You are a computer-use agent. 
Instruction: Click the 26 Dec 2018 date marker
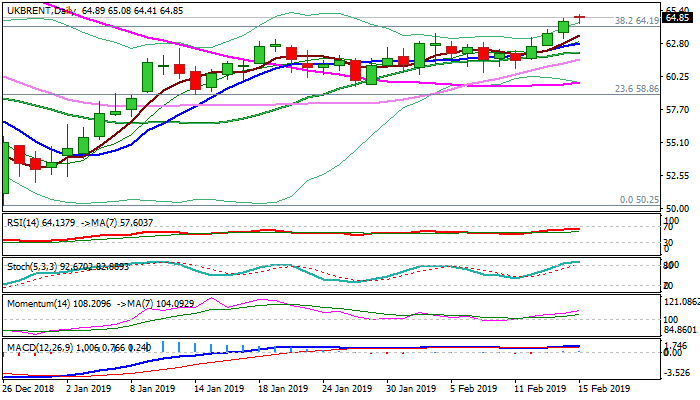(x=28, y=388)
